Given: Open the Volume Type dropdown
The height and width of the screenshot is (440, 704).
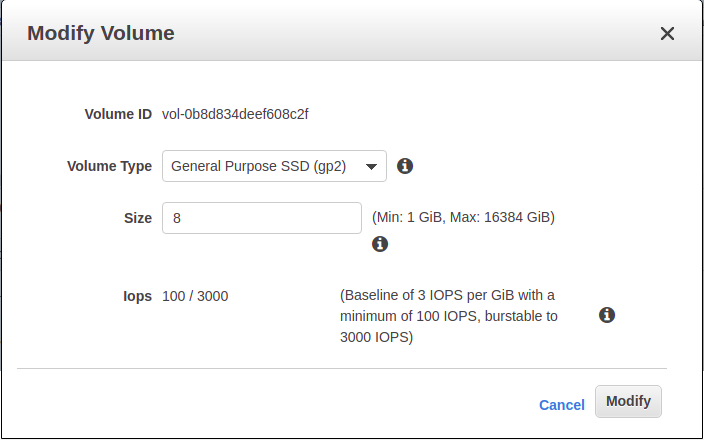Looking at the screenshot, I should (x=274, y=166).
